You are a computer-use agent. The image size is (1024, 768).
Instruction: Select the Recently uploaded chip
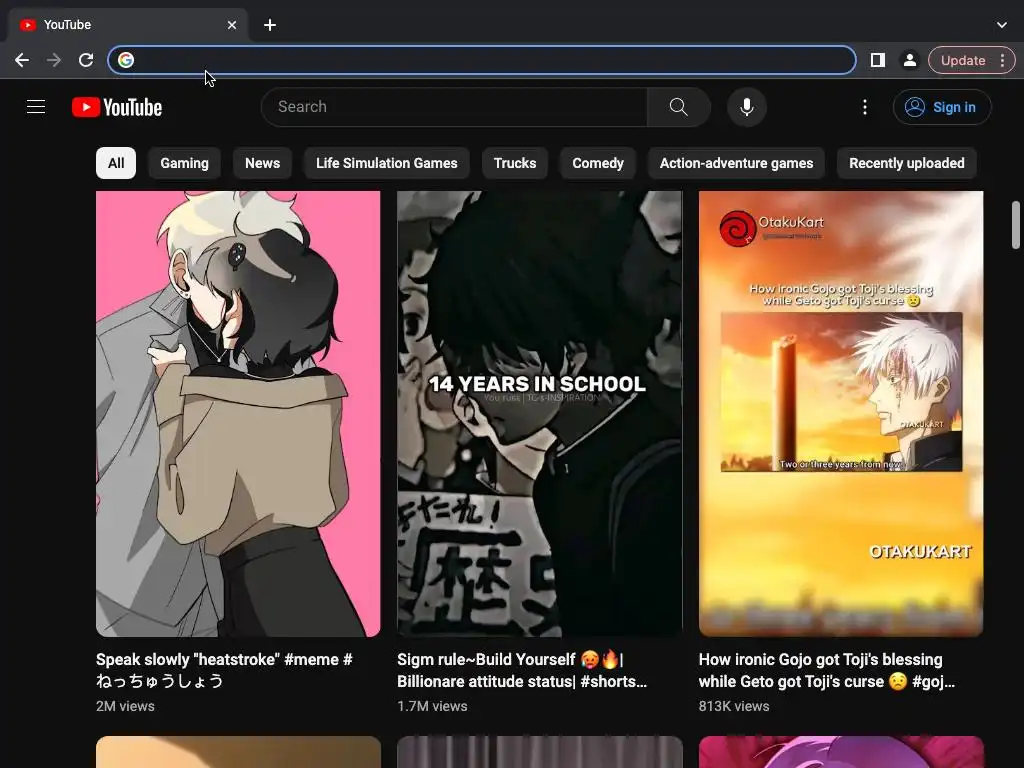click(x=906, y=163)
